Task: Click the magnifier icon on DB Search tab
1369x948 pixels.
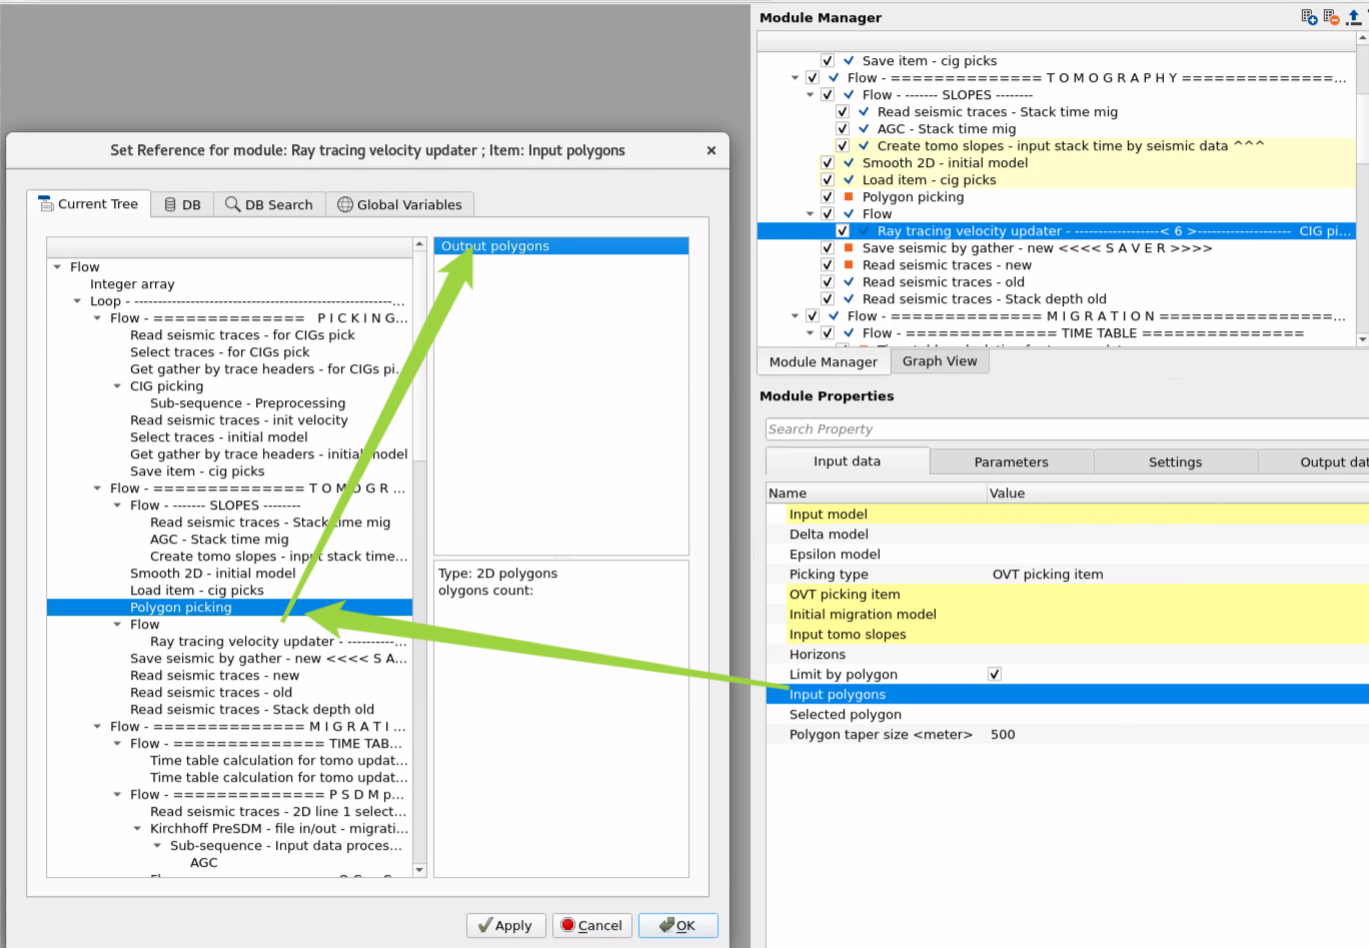Action: pos(232,205)
